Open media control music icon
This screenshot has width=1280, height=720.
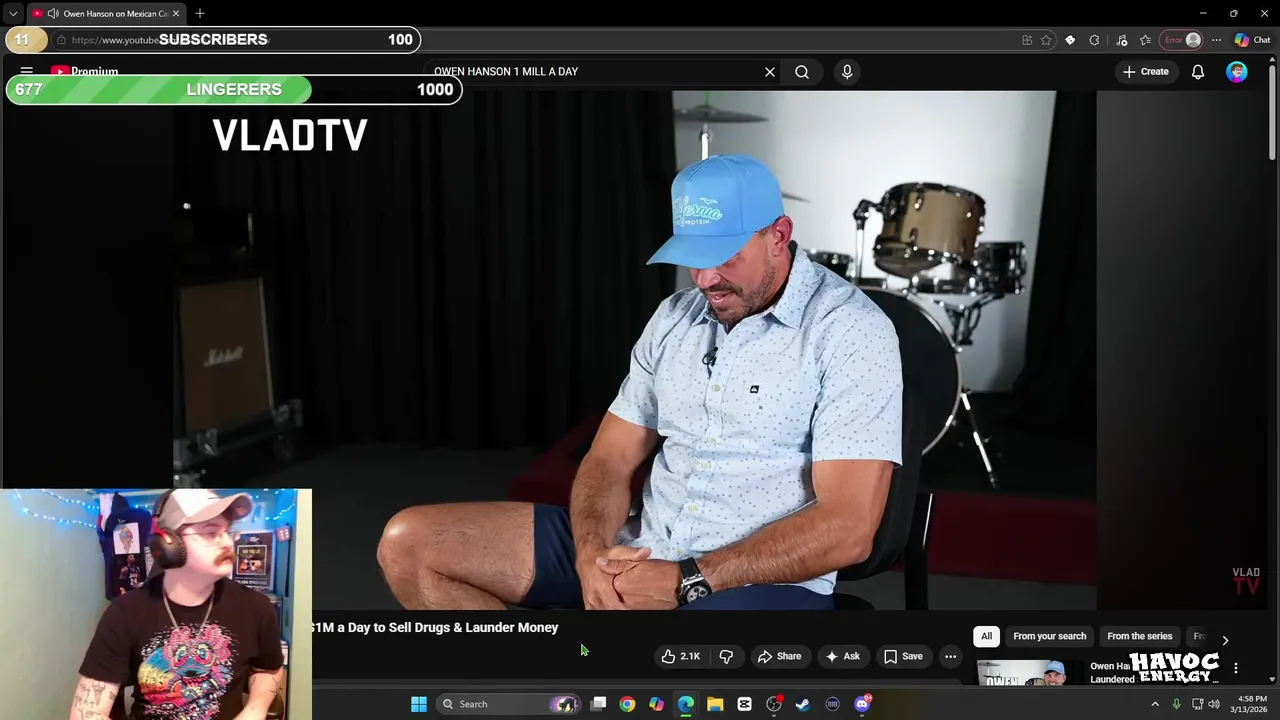point(1121,40)
